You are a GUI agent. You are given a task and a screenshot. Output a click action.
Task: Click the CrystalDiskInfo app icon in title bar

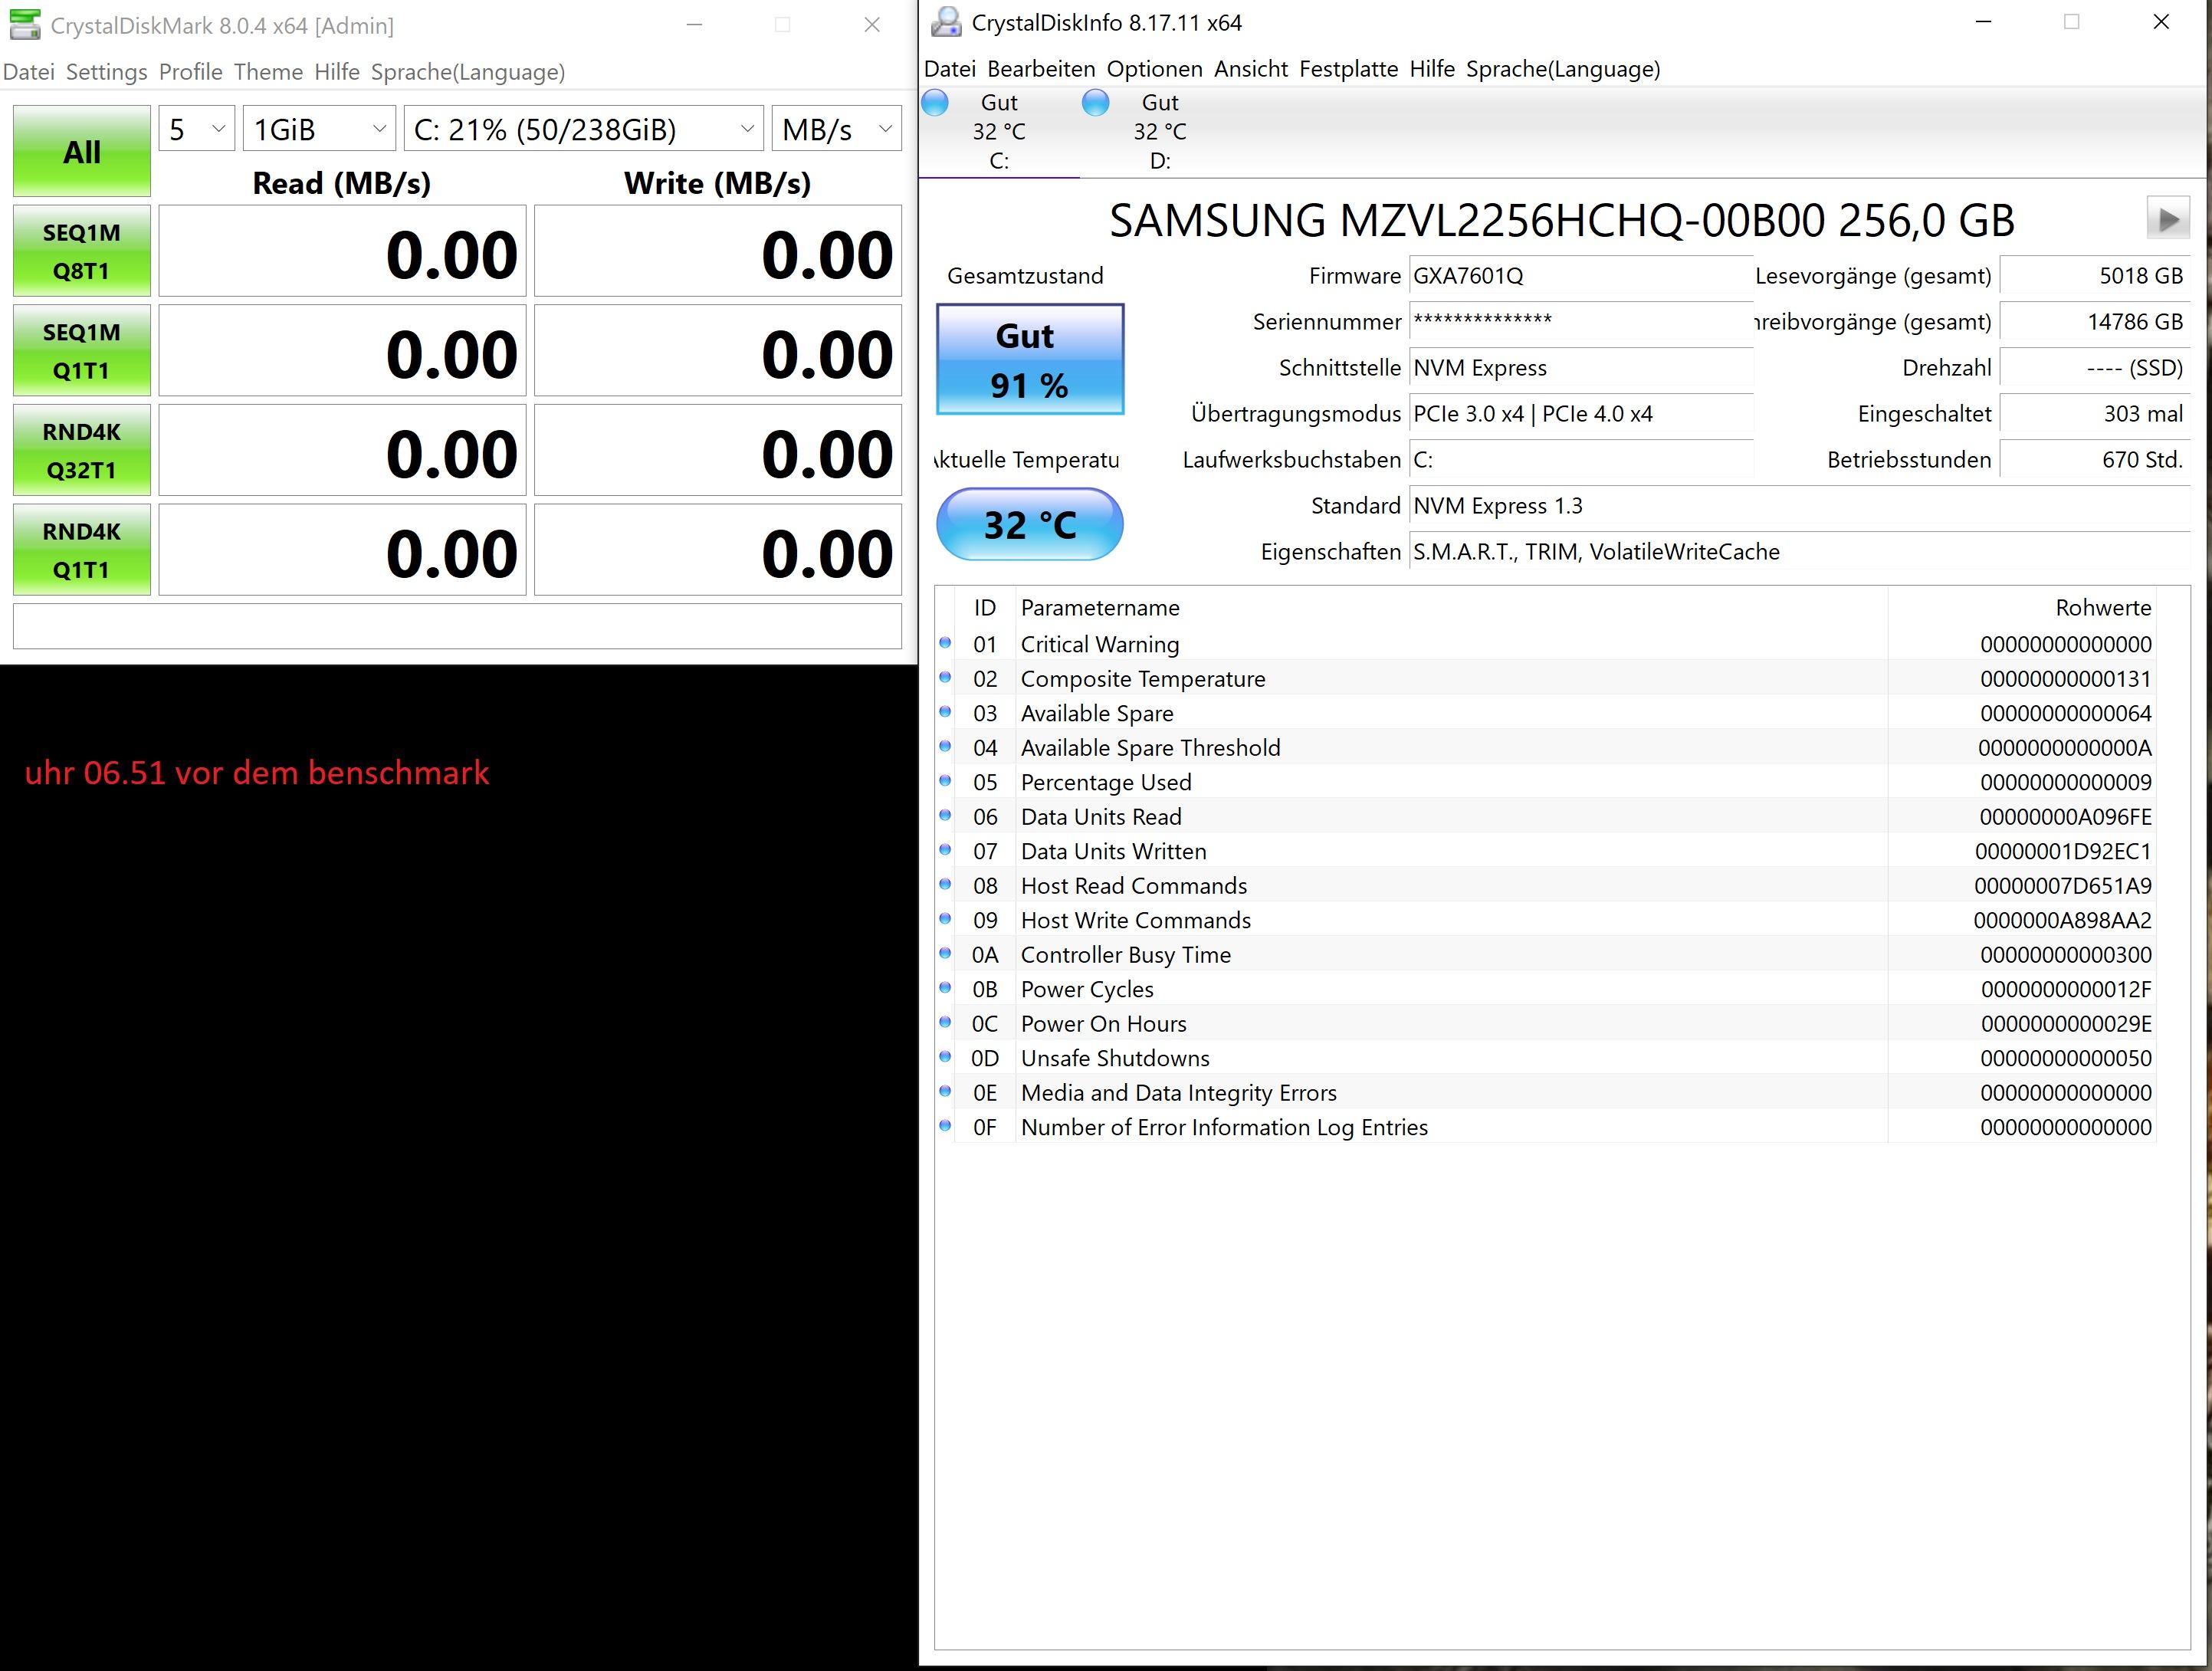coord(945,22)
